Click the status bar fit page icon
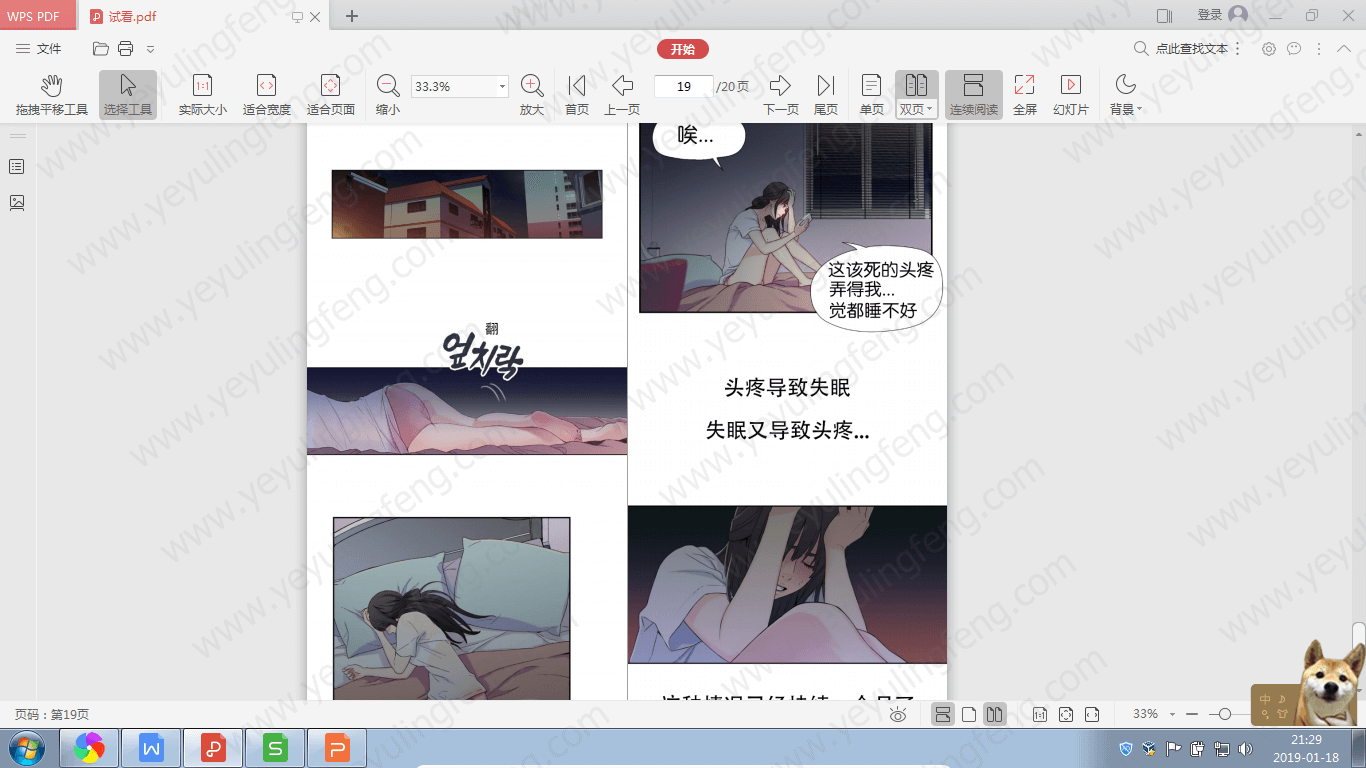 (x=1066, y=714)
